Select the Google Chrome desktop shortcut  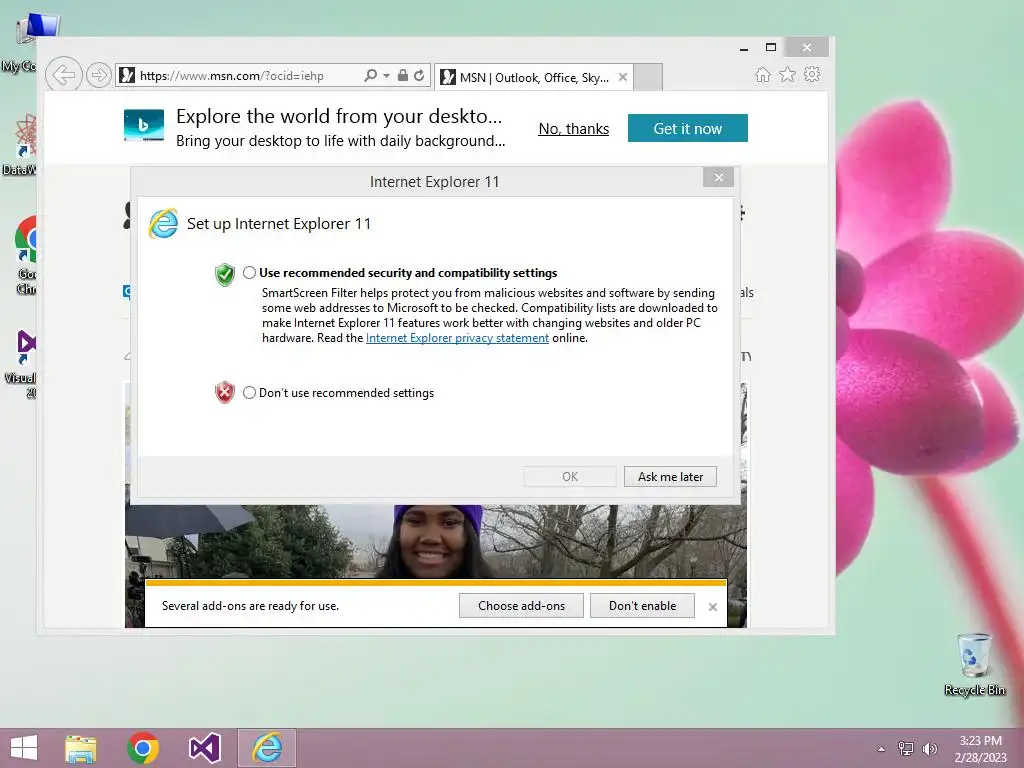25,255
